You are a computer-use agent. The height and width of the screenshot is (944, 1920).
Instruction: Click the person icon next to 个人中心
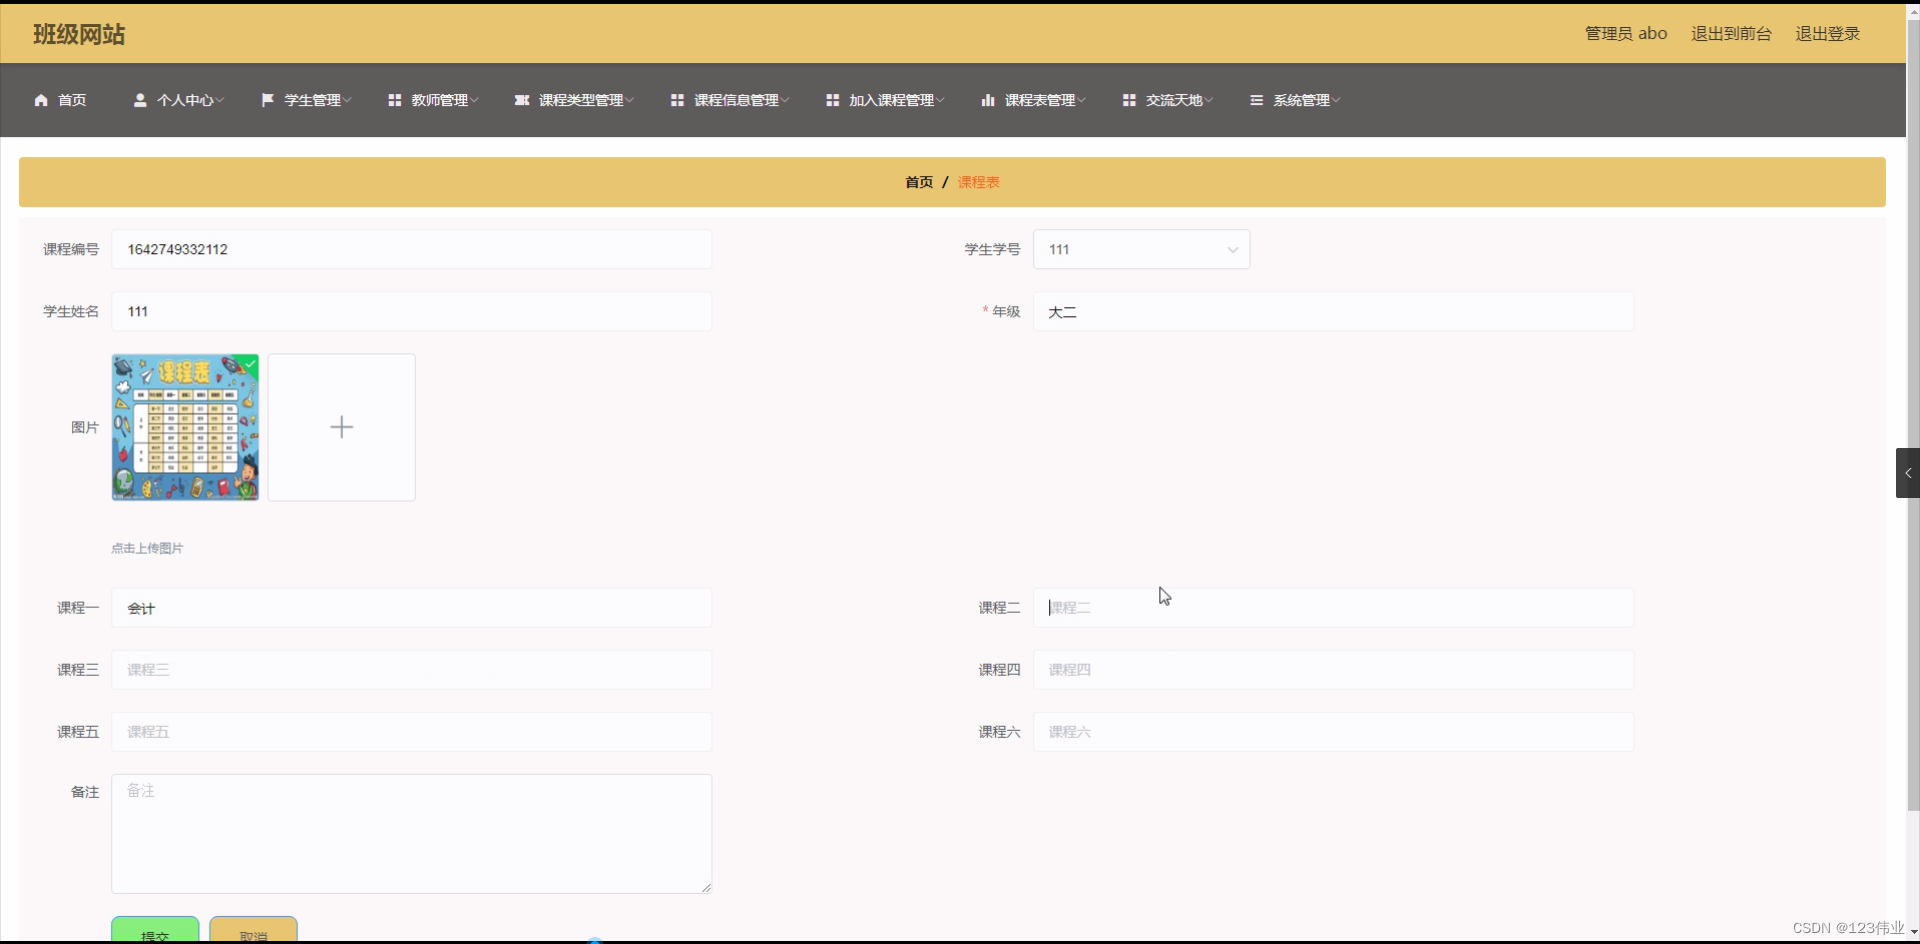pos(142,100)
